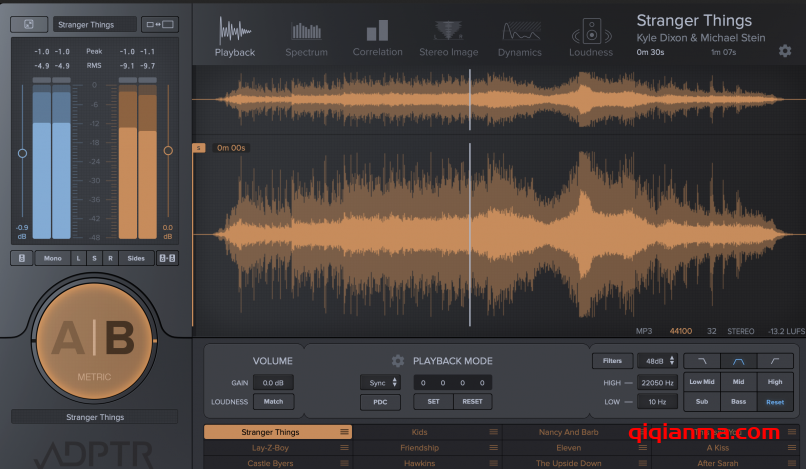Click the playhead in the overview waveform
The height and width of the screenshot is (469, 806).
click(470, 100)
